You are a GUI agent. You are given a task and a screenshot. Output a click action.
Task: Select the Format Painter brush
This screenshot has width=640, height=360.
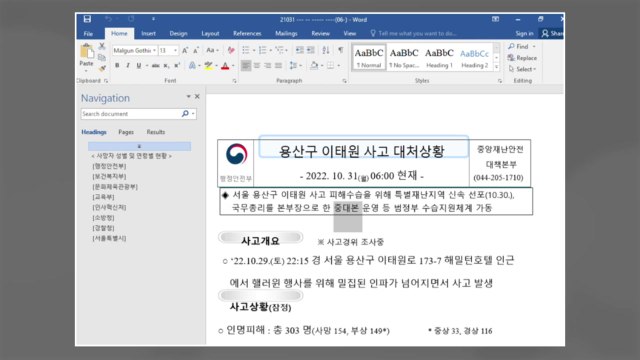tap(102, 68)
